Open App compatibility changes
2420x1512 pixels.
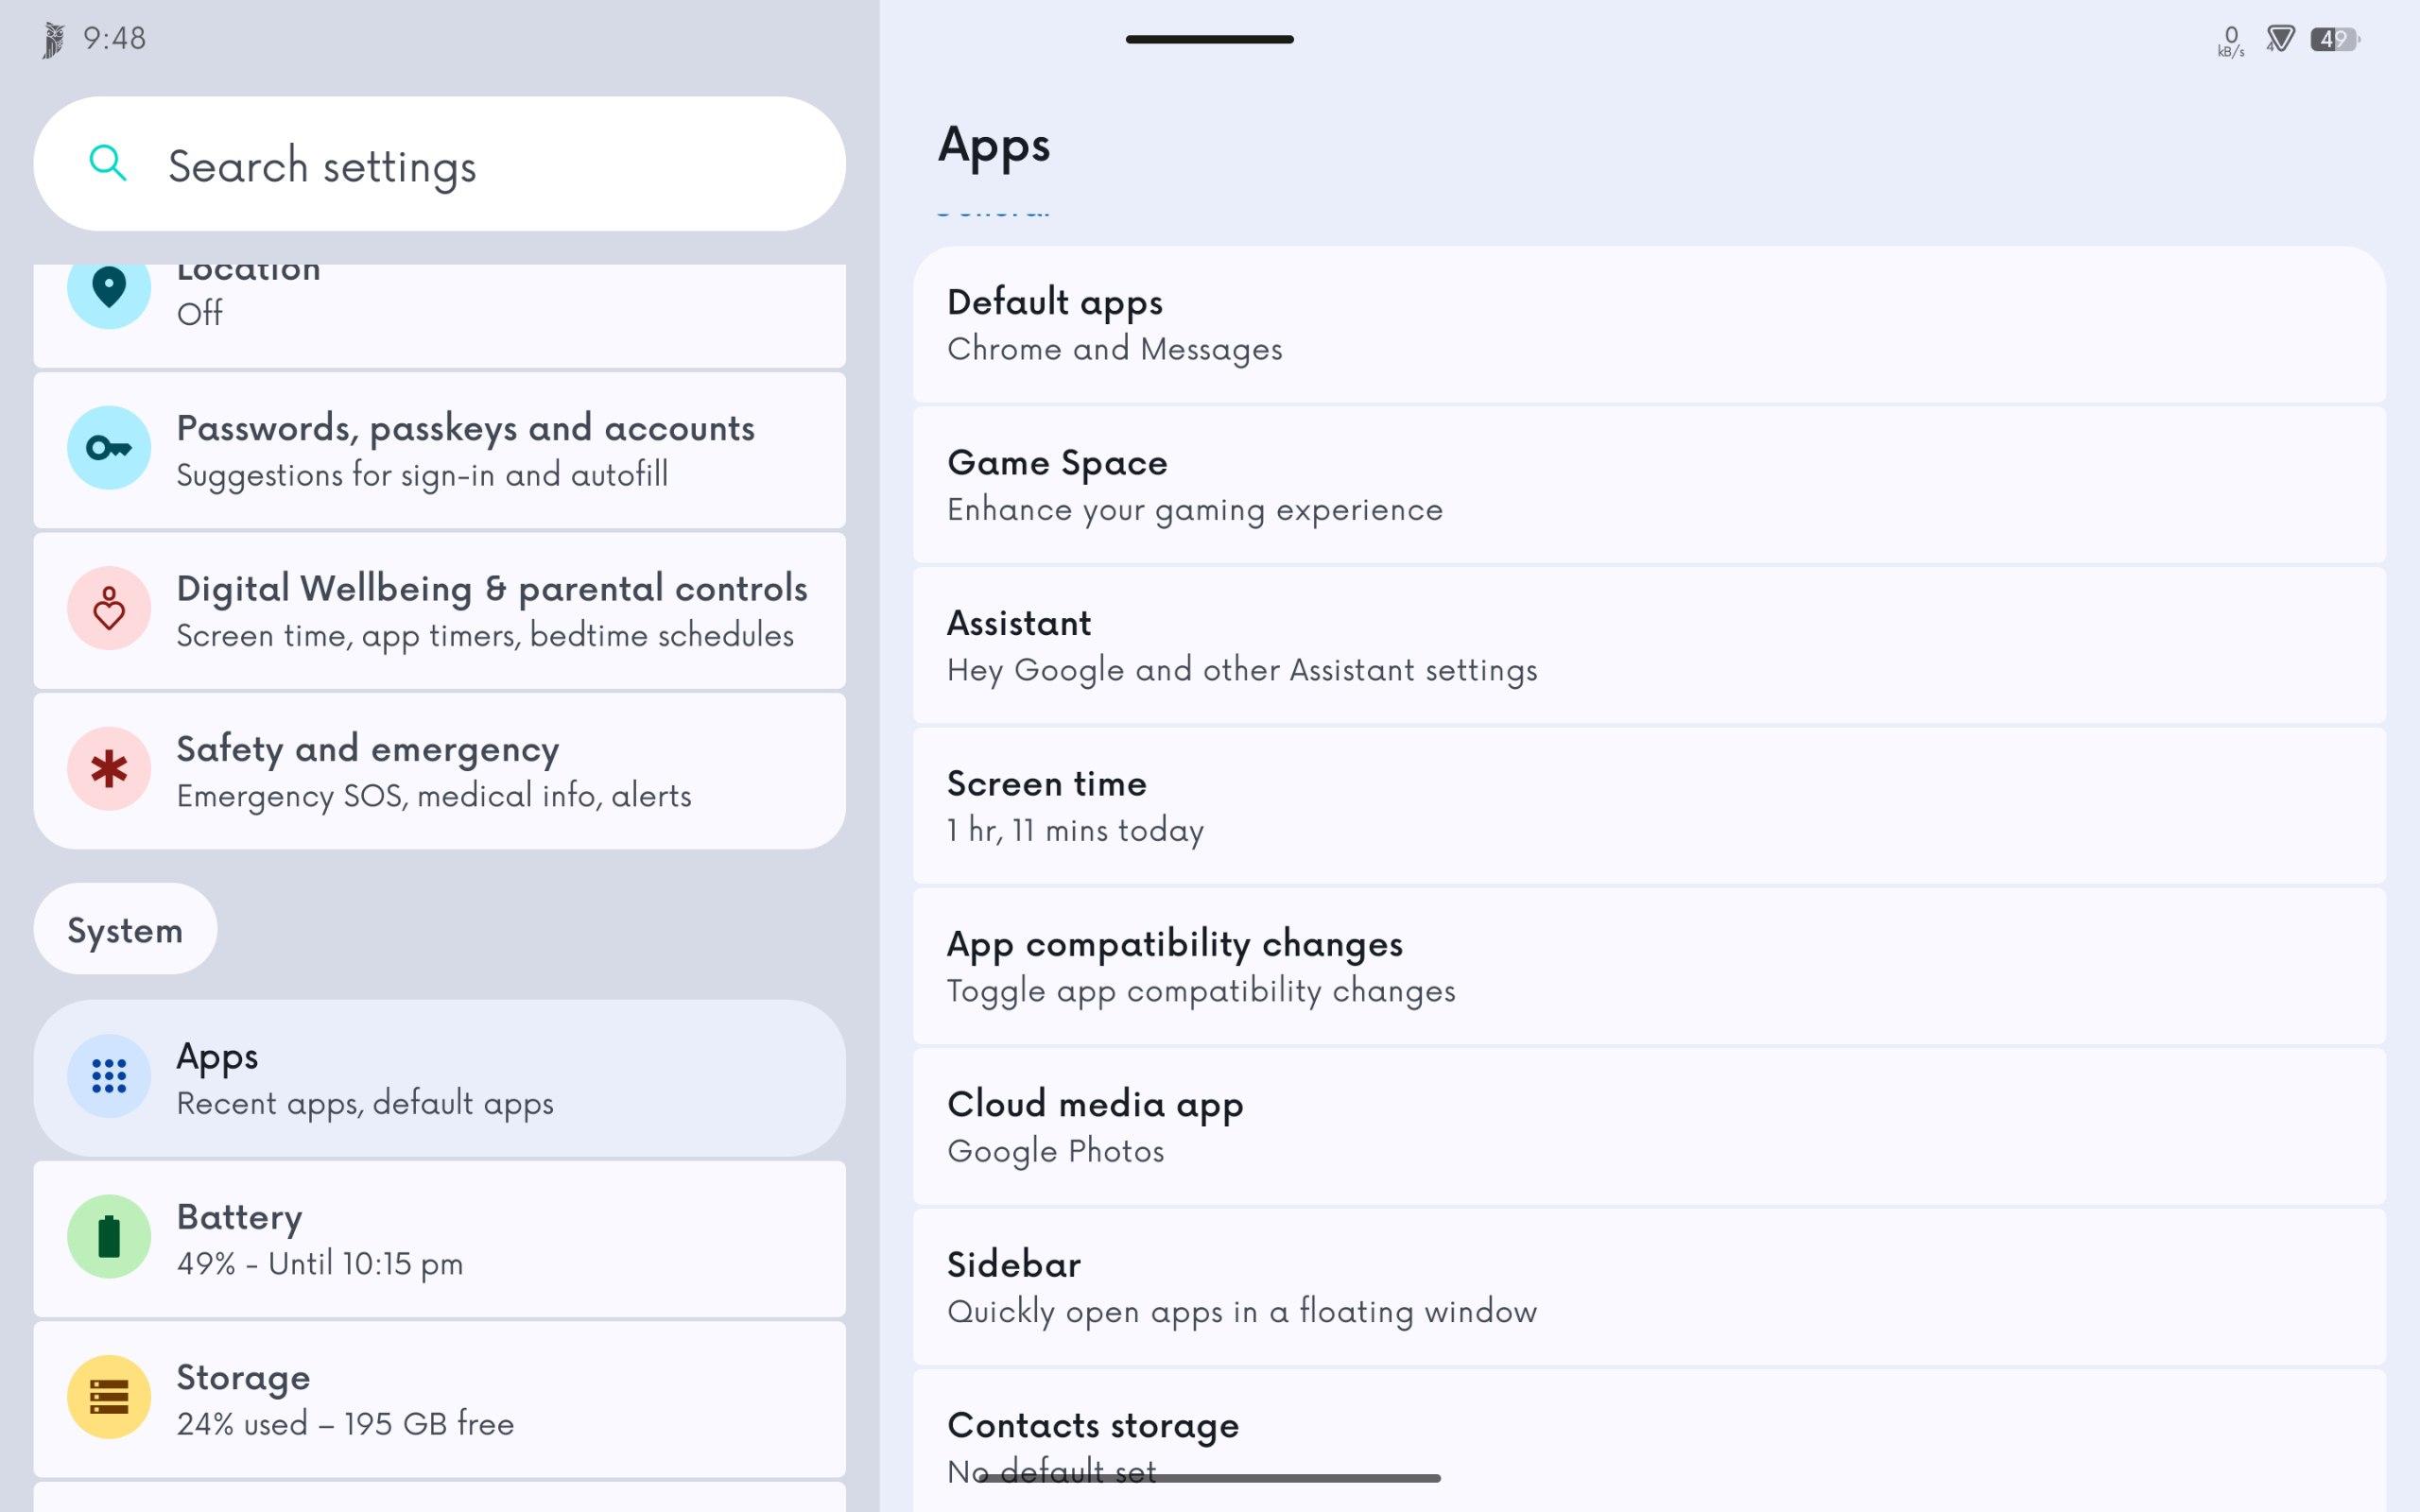pos(1649,966)
